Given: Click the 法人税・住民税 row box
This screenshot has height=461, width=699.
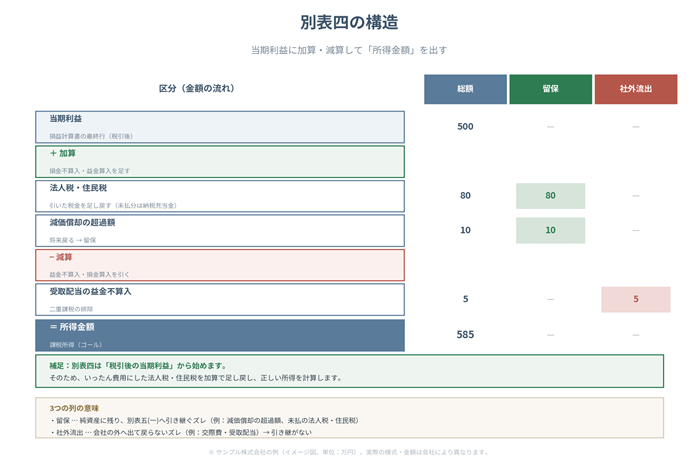Looking at the screenshot, I should point(220,196).
